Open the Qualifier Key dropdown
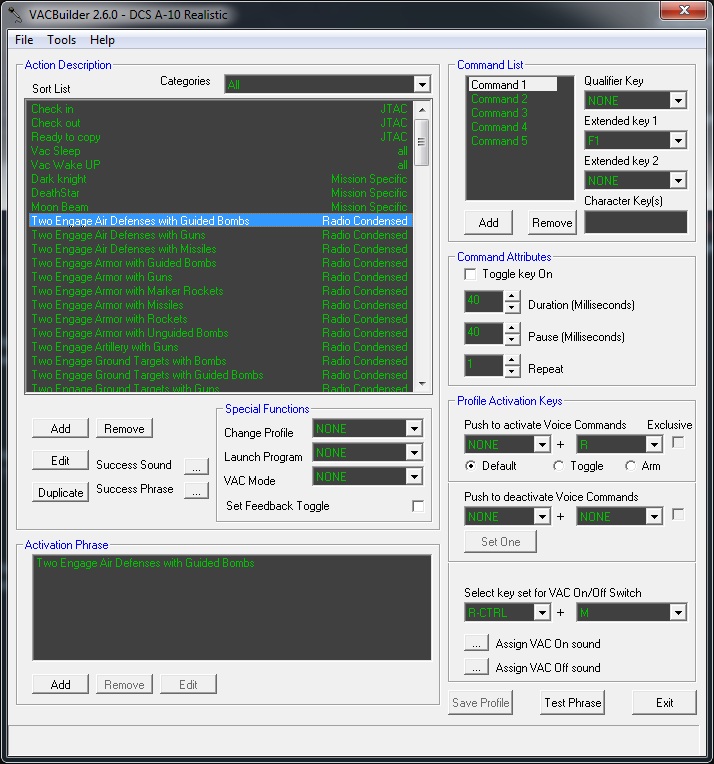This screenshot has width=714, height=764. click(x=678, y=100)
